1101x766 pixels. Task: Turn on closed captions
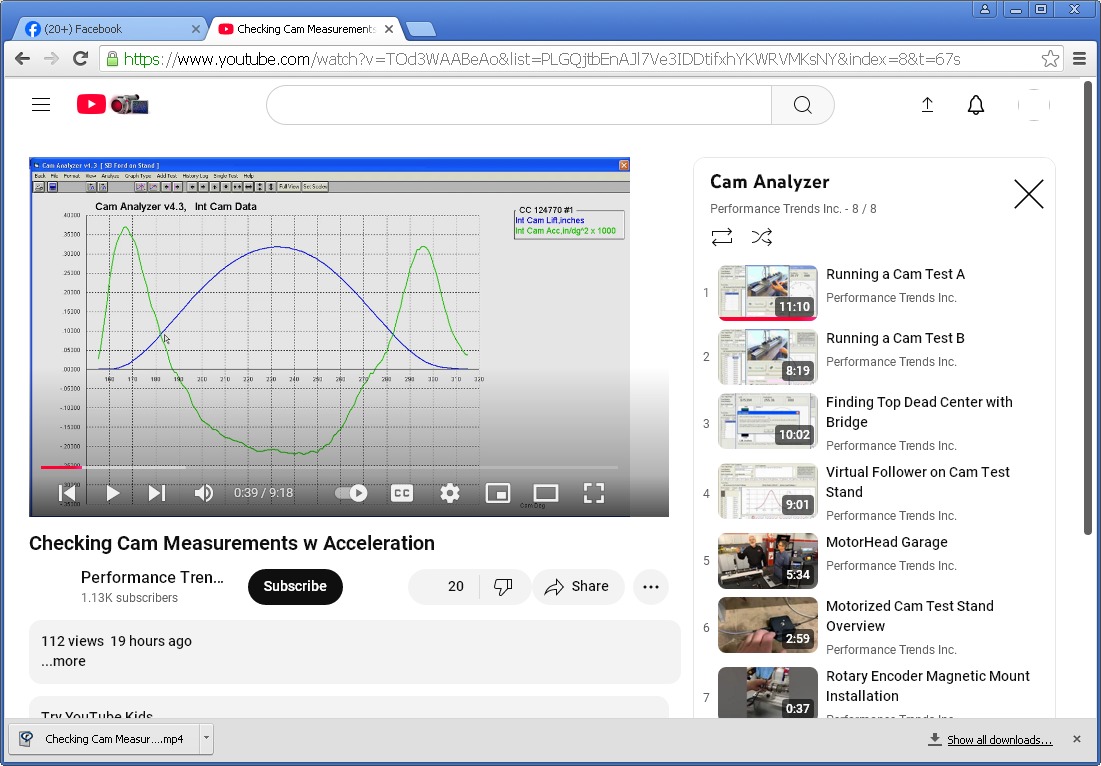[x=402, y=493]
